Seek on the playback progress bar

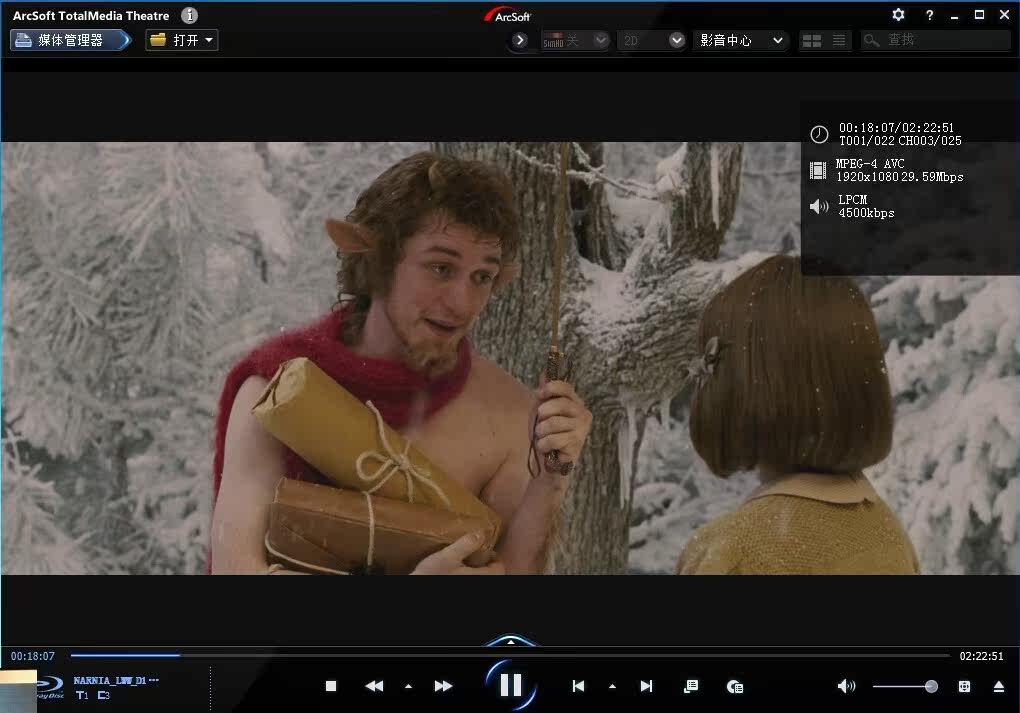510,655
